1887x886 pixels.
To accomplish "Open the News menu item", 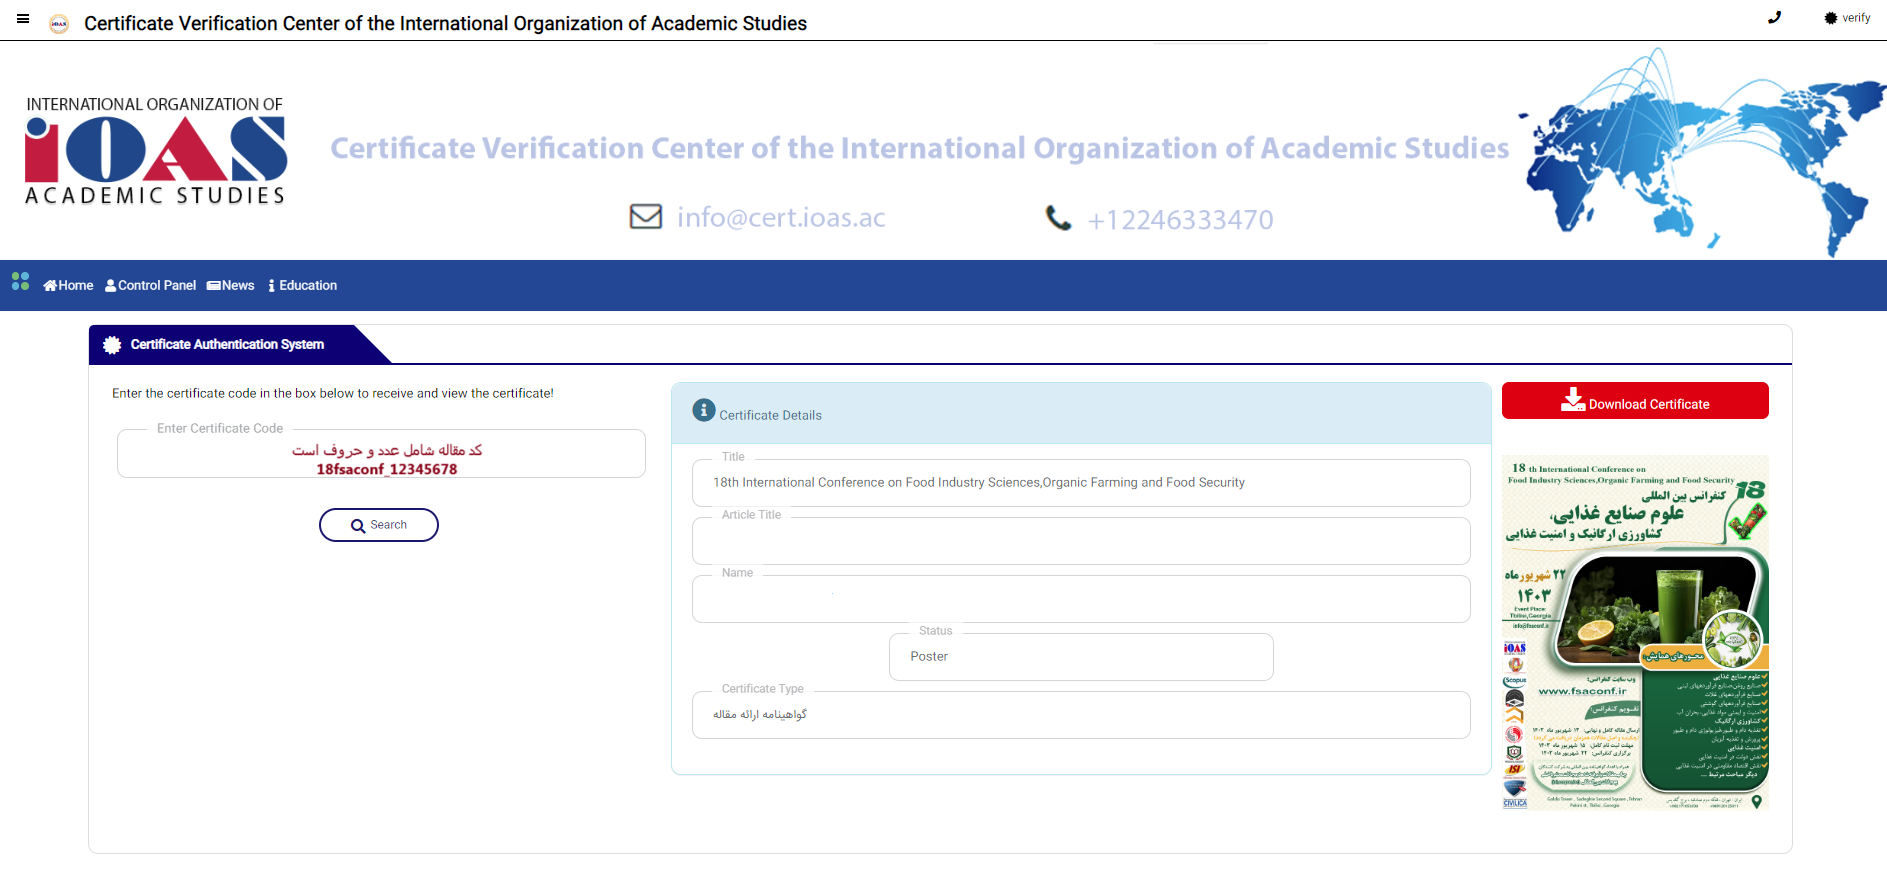I will pyautogui.click(x=231, y=285).
